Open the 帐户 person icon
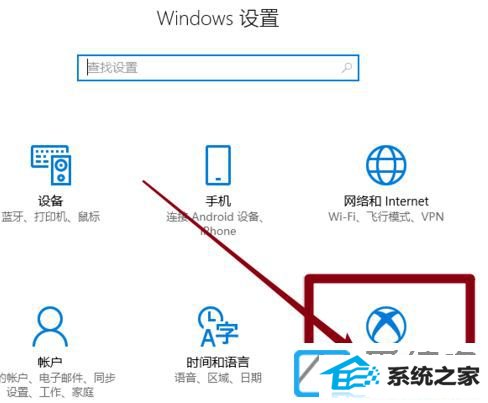 click(50, 326)
